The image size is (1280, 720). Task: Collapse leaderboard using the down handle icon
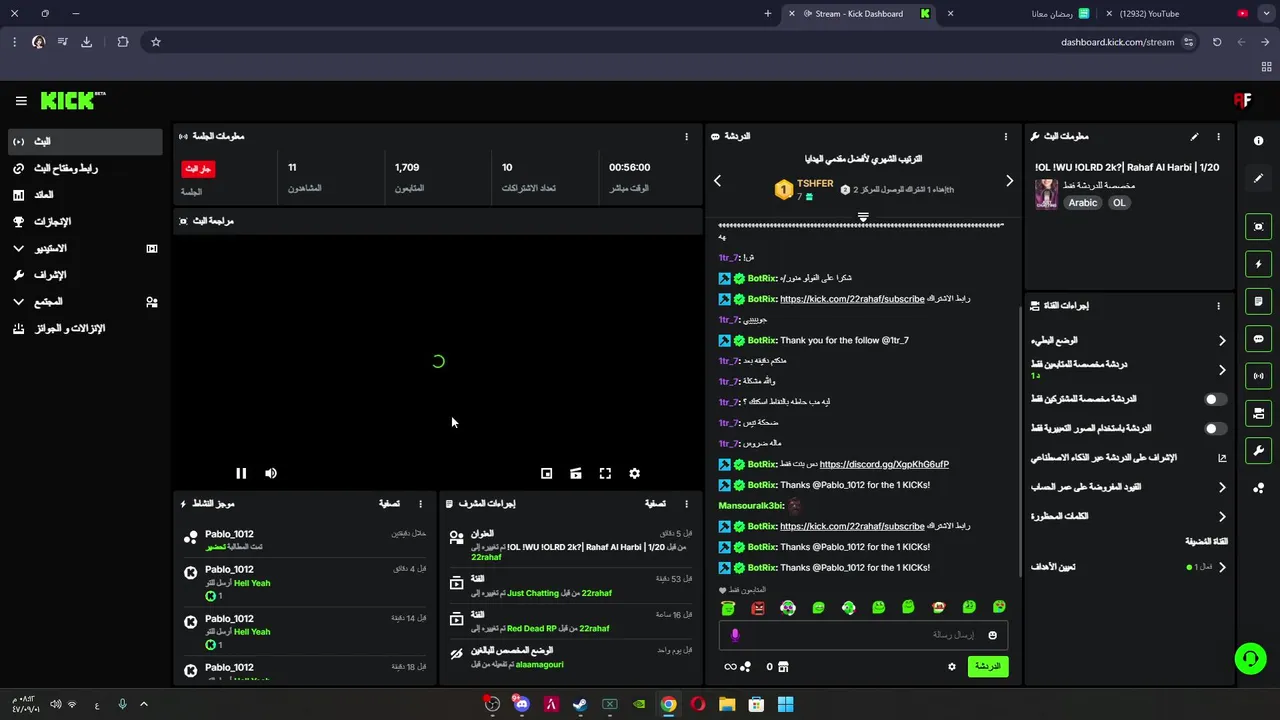(863, 217)
